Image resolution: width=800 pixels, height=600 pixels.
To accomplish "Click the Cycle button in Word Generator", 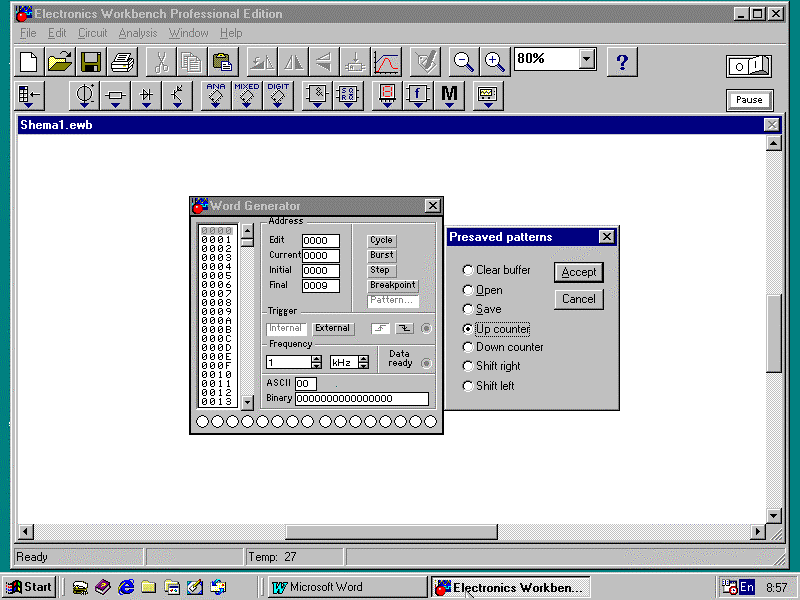I will click(381, 240).
